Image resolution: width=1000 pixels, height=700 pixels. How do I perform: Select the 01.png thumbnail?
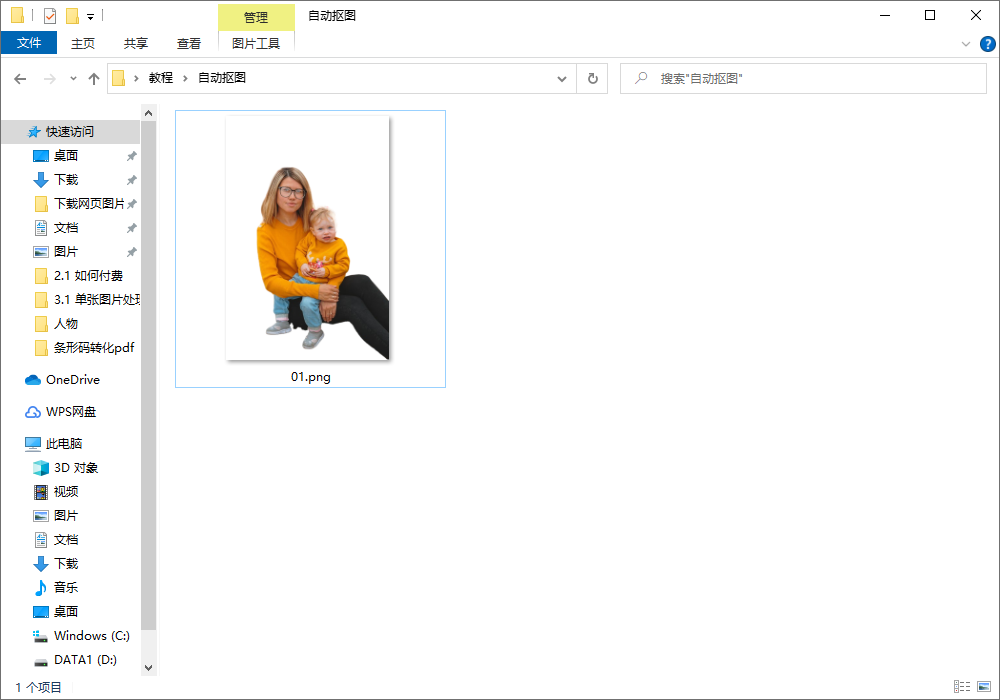click(x=309, y=248)
